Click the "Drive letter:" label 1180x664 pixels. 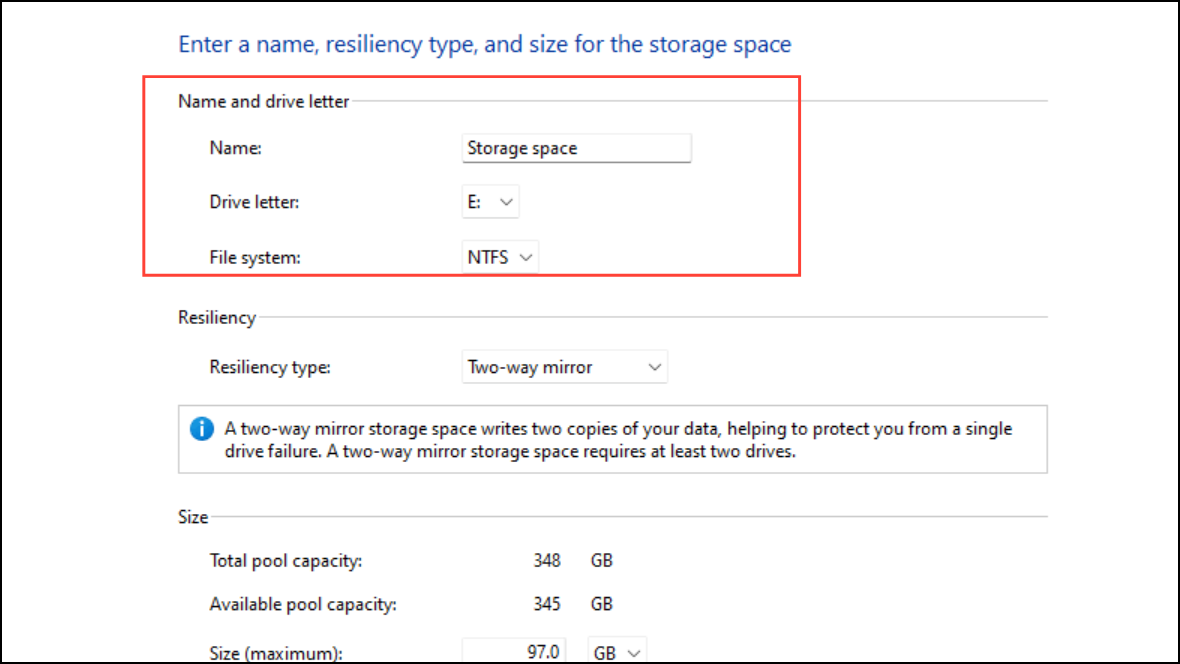(x=254, y=202)
